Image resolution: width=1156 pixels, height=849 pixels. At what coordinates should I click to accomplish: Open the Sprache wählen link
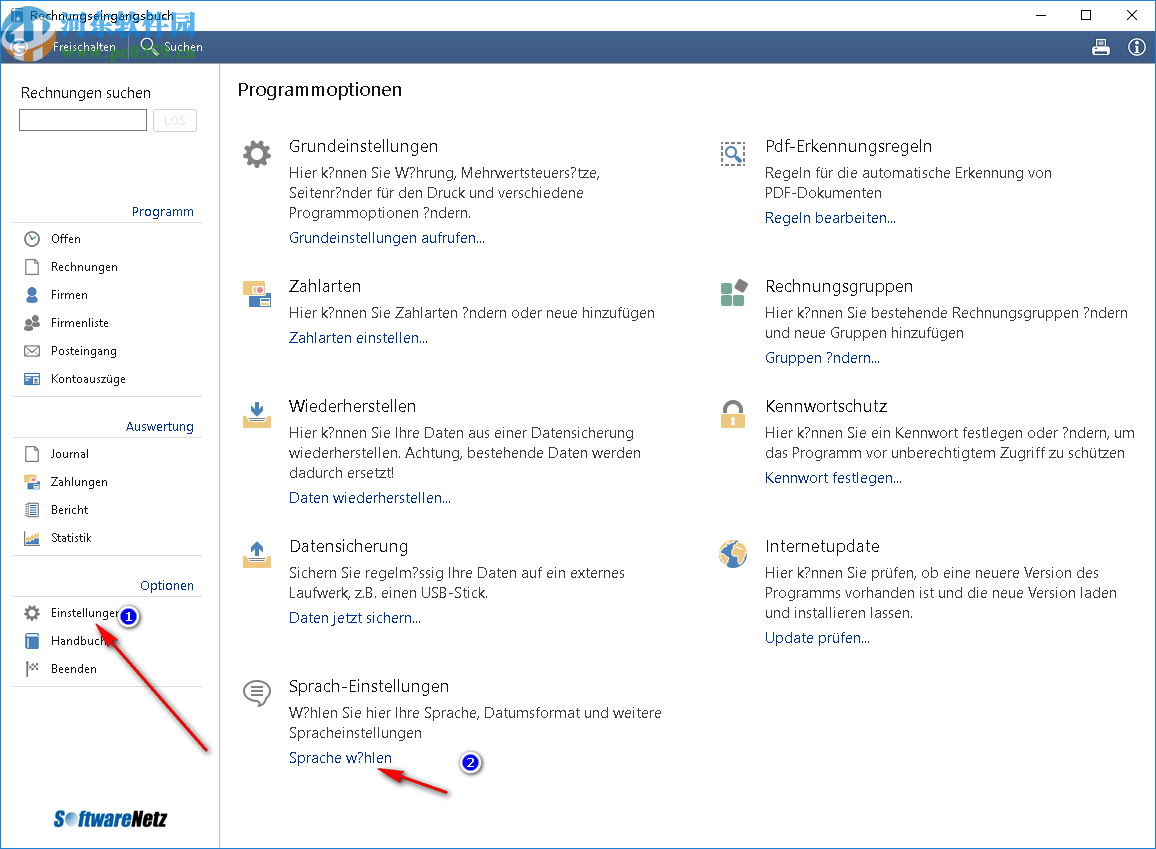(x=340, y=758)
